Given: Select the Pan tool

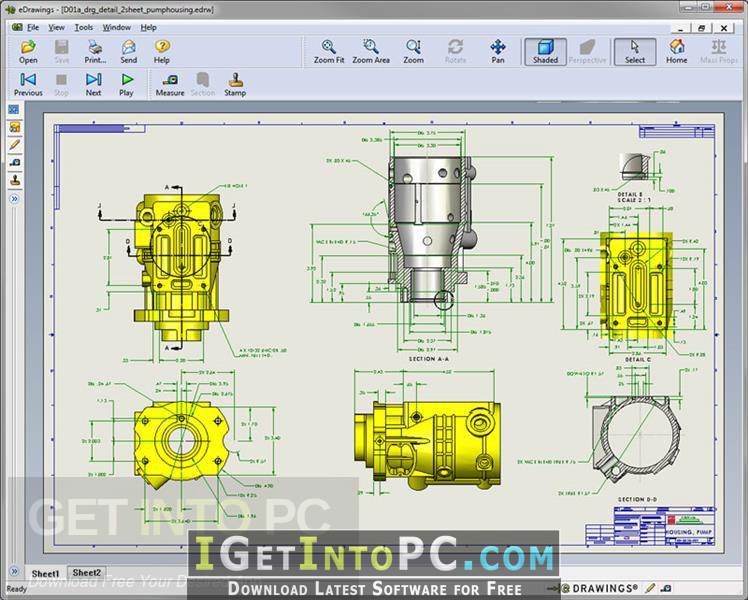Looking at the screenshot, I should [498, 52].
